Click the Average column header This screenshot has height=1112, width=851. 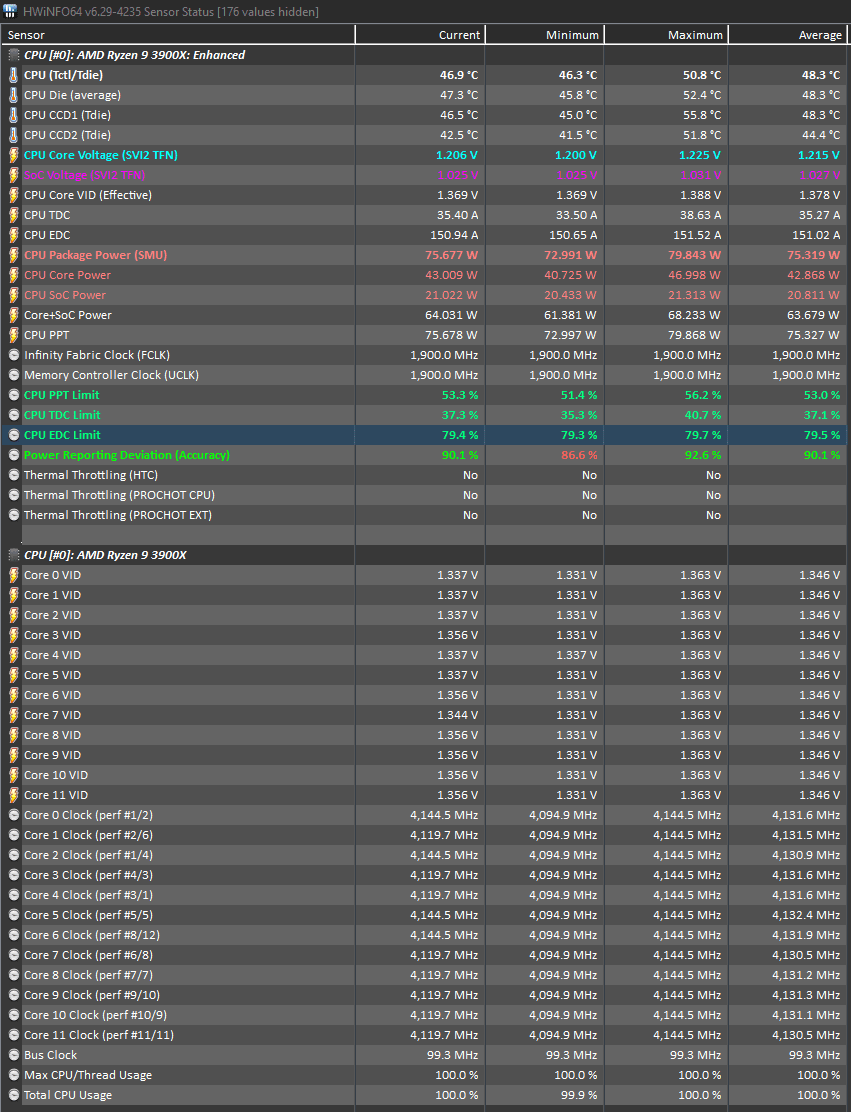789,35
